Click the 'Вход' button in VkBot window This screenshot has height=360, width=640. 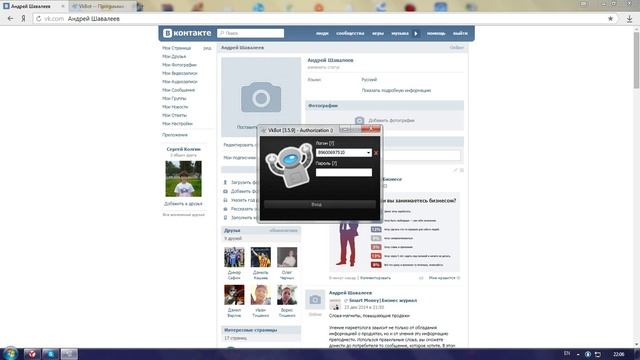pyautogui.click(x=320, y=204)
